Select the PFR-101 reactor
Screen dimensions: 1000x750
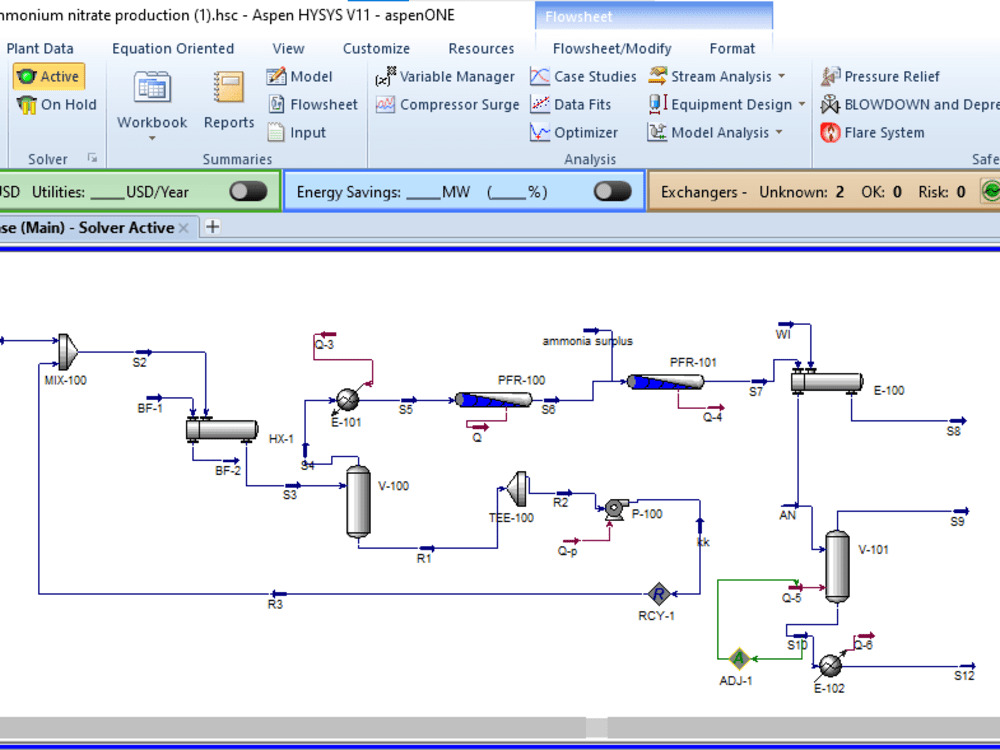point(666,381)
